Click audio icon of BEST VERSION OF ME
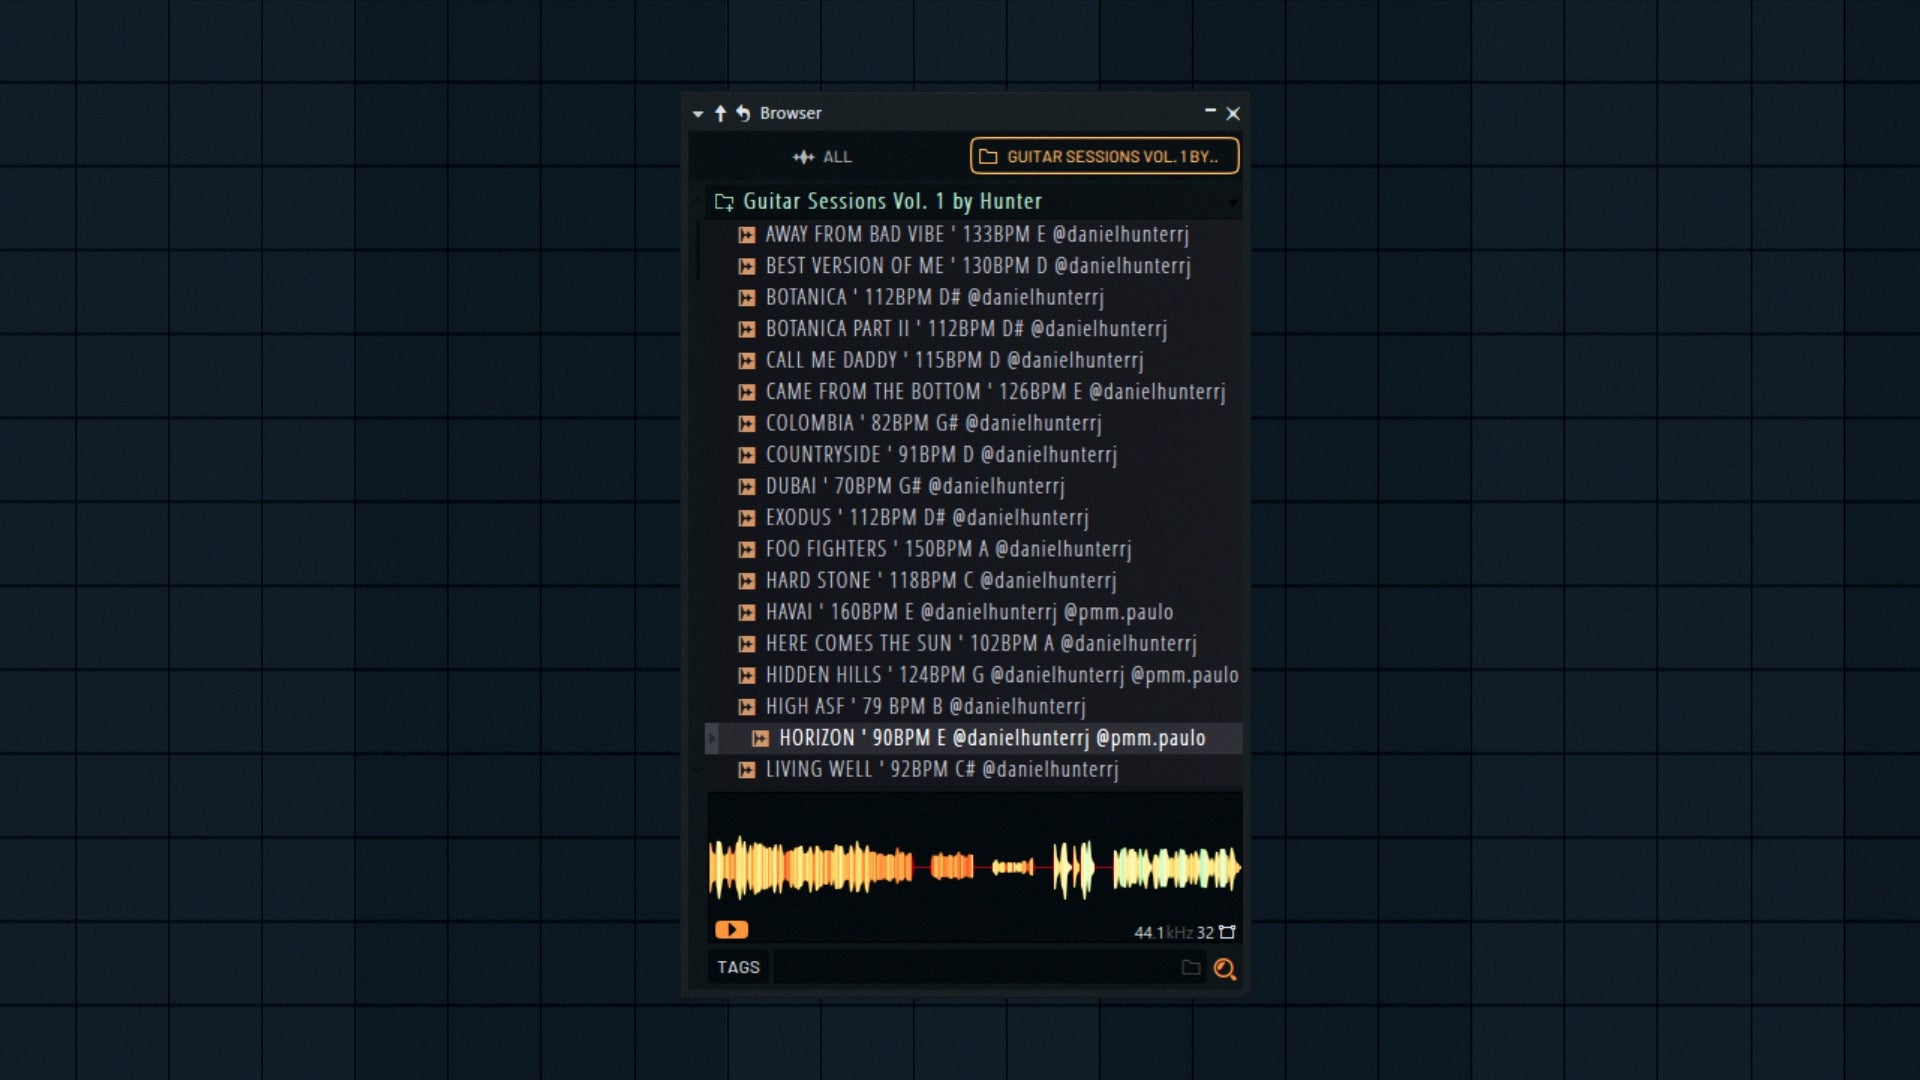Viewport: 1920px width, 1080px height. (x=746, y=267)
